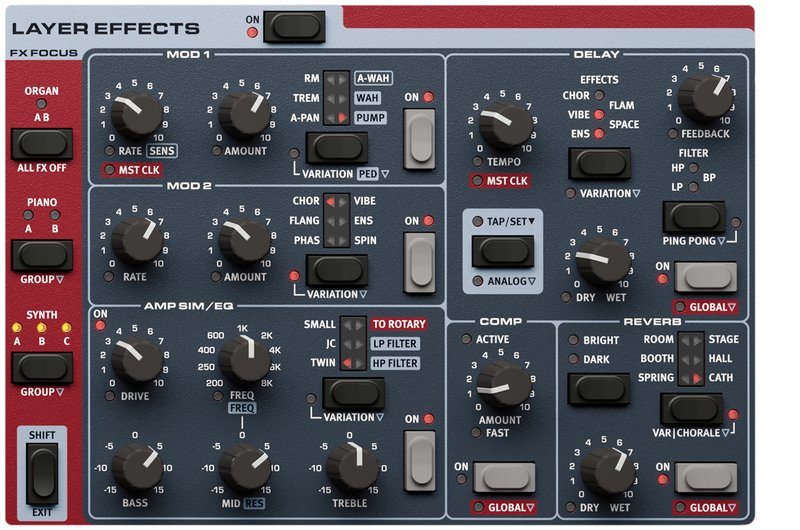Click the Reverb Var/Chorale type button
This screenshot has height=530, width=800.
click(x=691, y=409)
